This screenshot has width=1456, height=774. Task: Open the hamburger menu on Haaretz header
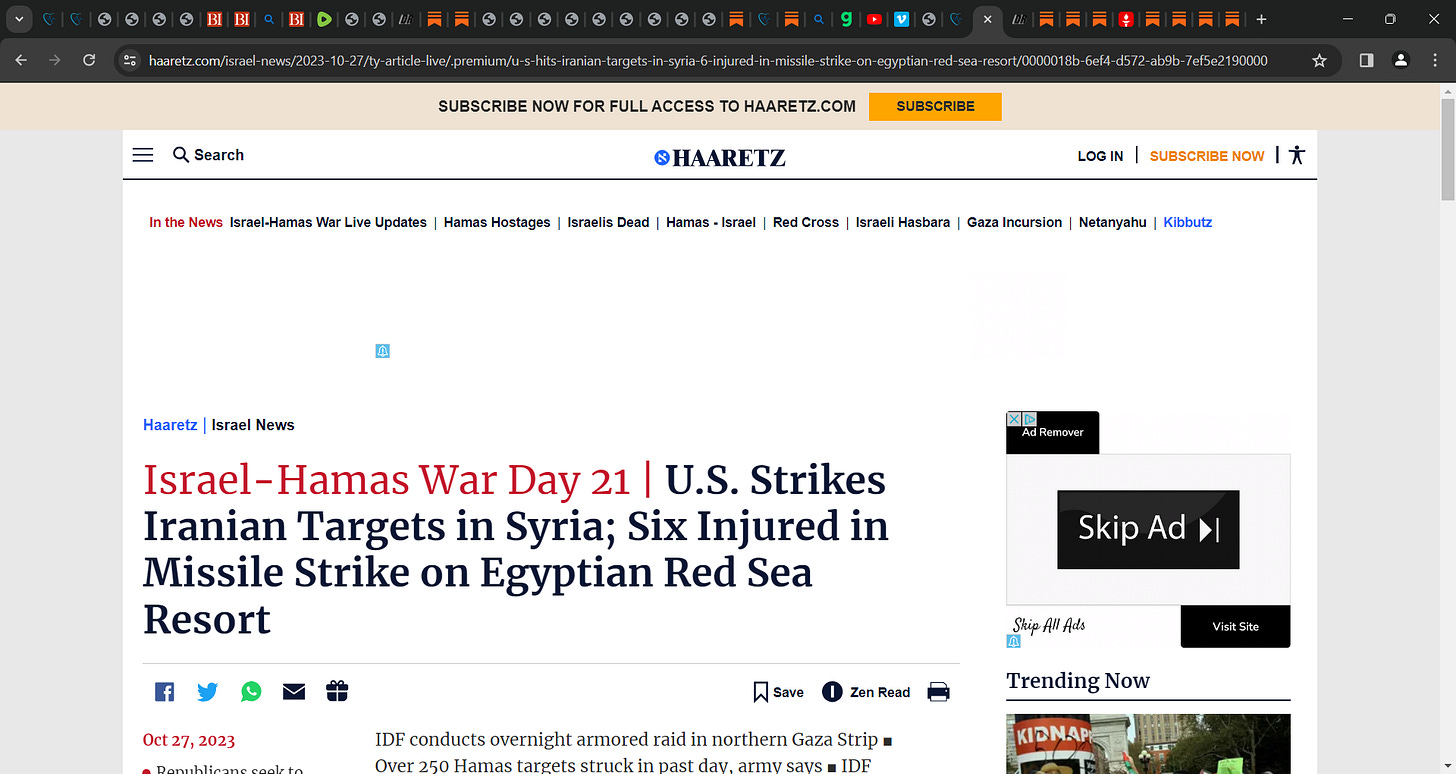[143, 155]
